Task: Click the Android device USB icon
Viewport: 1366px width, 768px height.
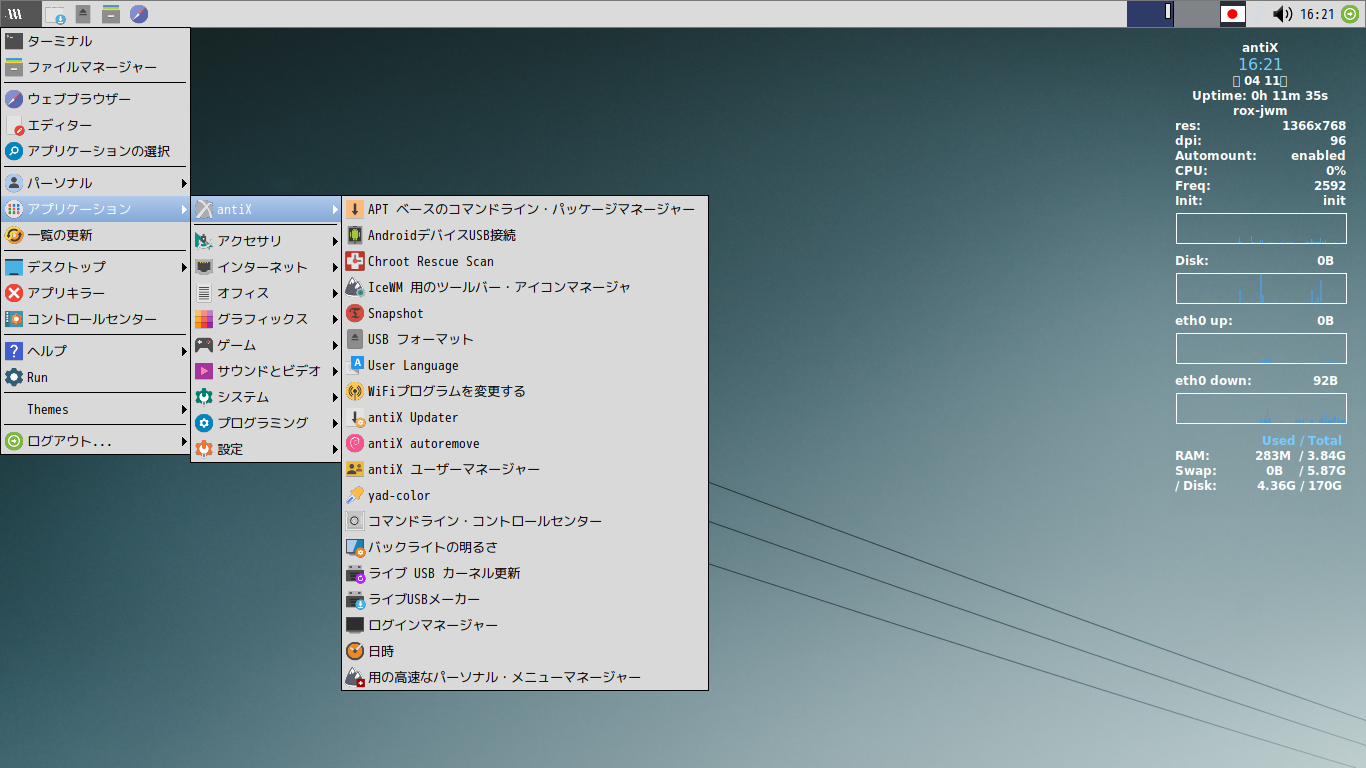Action: point(354,235)
